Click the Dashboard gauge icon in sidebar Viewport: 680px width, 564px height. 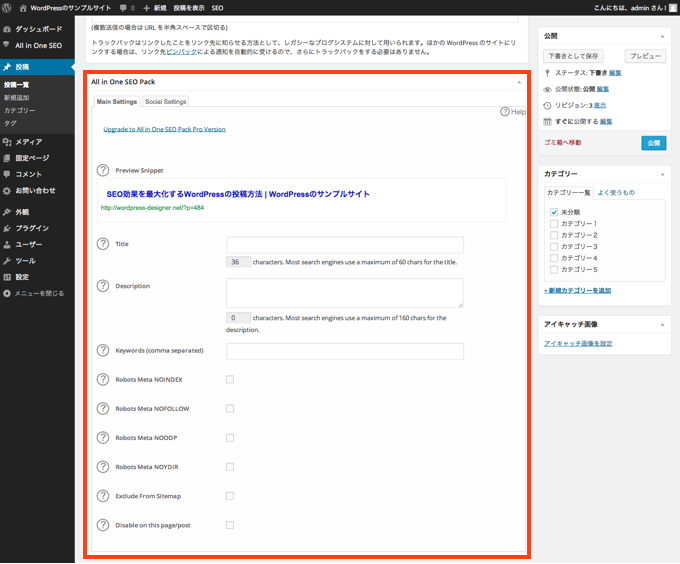7,29
